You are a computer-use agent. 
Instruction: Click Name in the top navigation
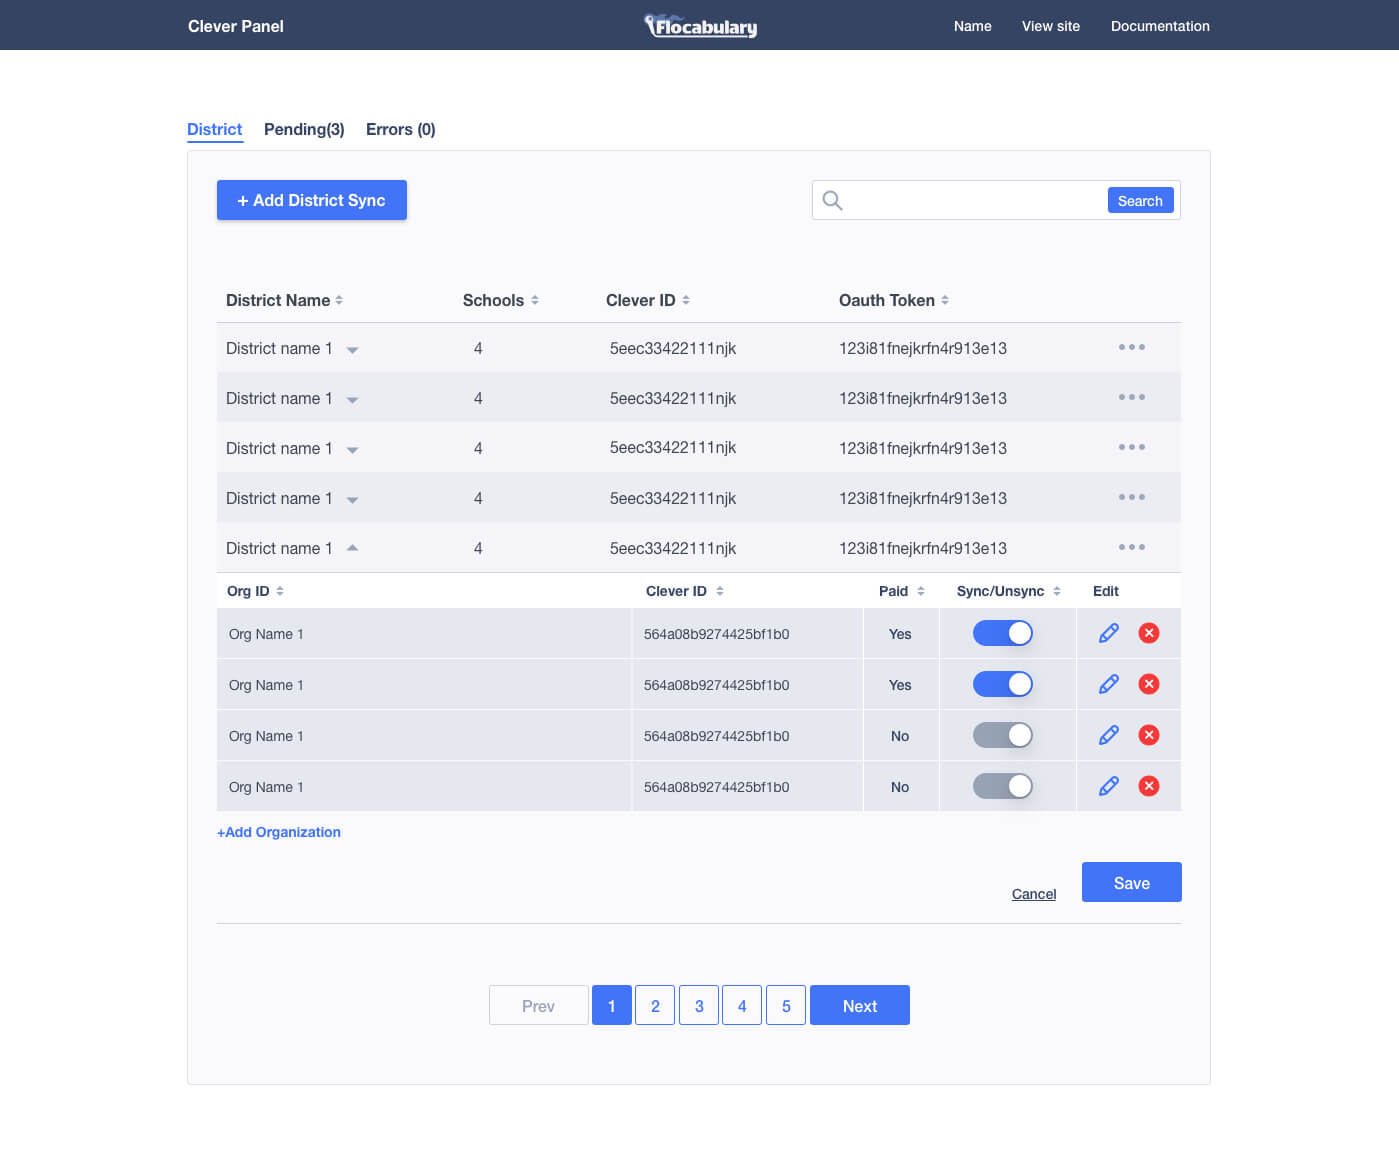click(x=973, y=26)
